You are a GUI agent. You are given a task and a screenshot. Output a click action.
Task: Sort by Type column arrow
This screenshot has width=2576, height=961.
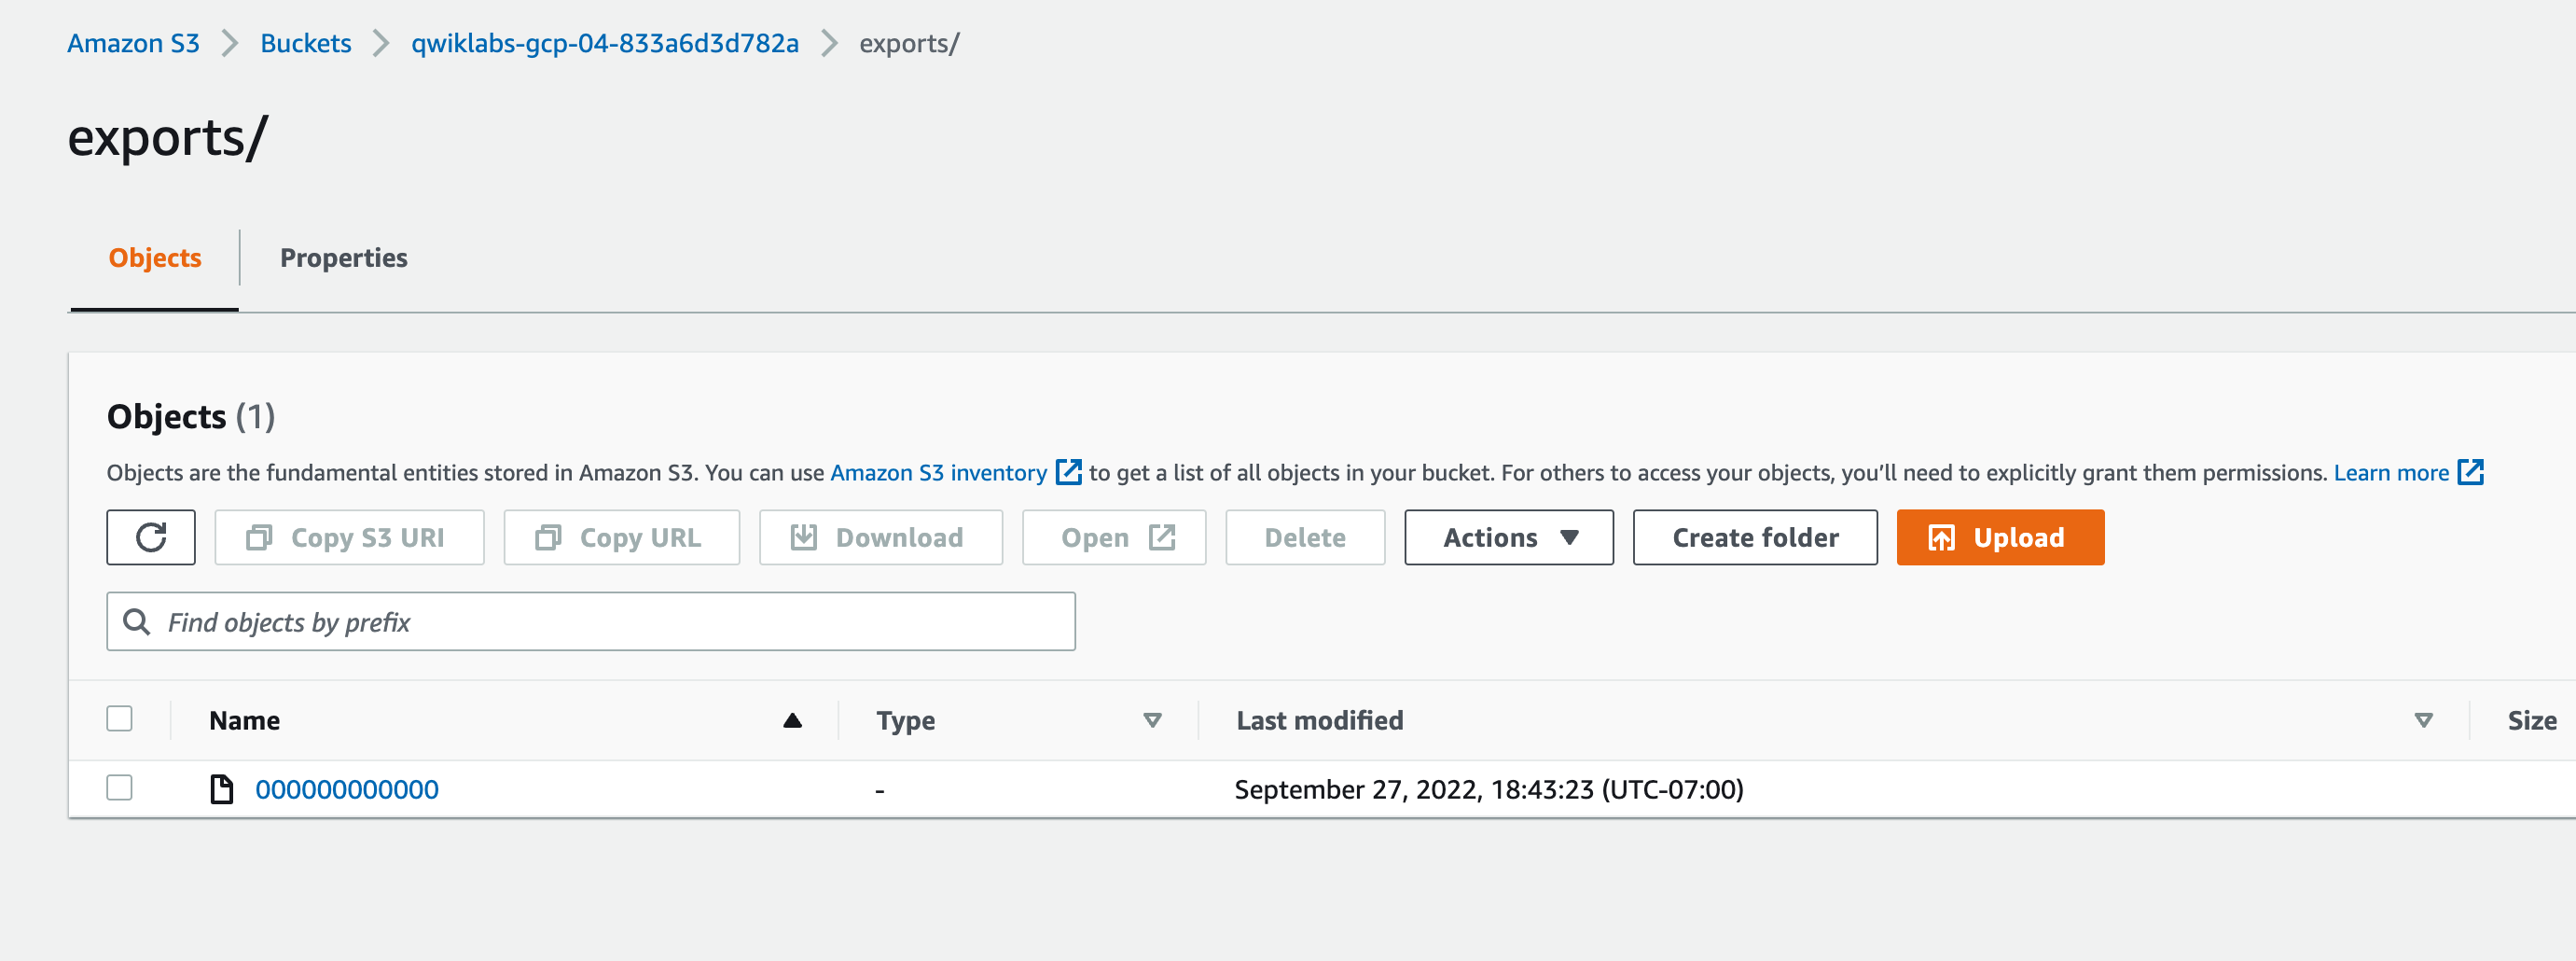[1152, 720]
